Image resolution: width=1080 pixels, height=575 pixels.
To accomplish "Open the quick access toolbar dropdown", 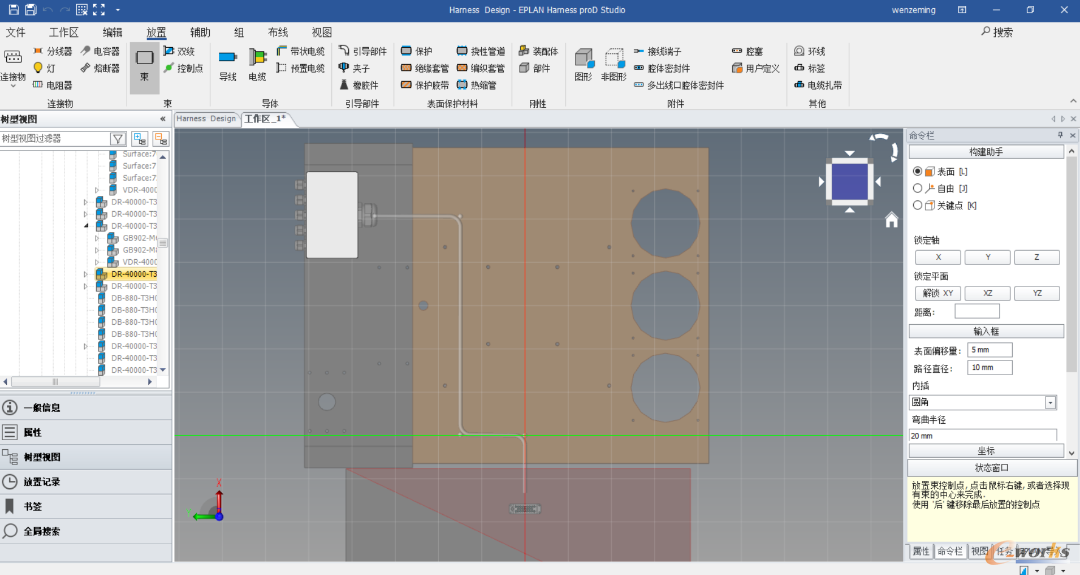I will 118,10.
